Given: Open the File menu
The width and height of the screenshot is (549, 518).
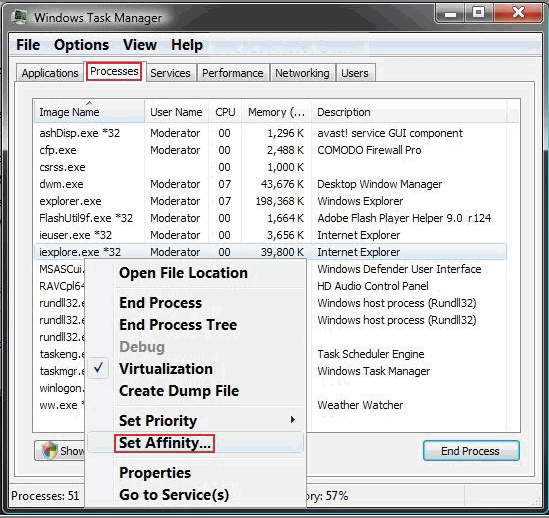Looking at the screenshot, I should (x=28, y=45).
